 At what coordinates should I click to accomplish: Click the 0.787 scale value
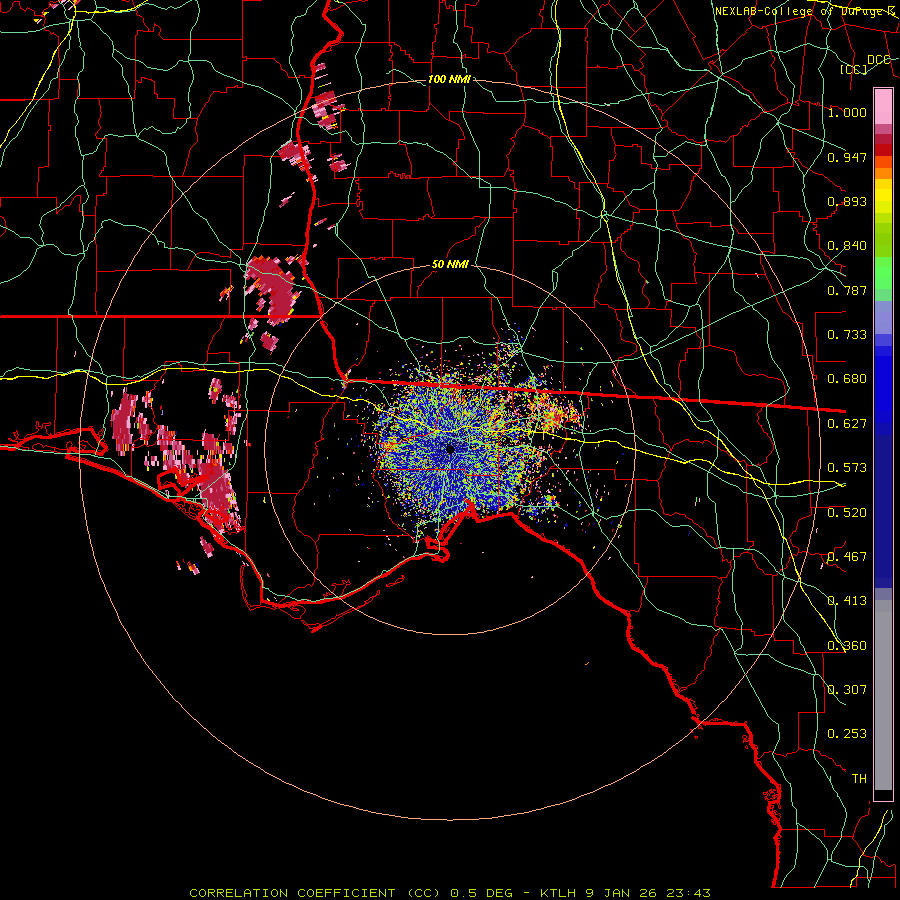click(847, 290)
